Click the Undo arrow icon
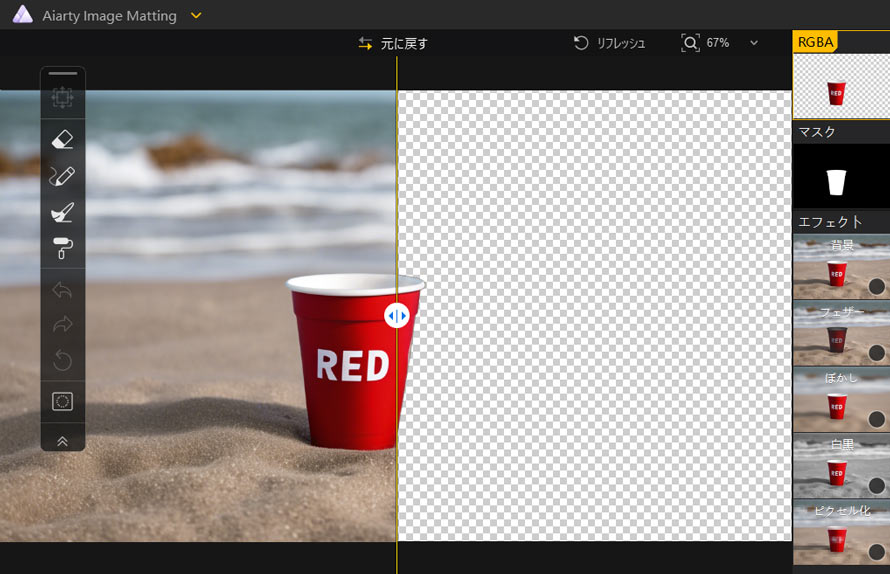 click(62, 290)
